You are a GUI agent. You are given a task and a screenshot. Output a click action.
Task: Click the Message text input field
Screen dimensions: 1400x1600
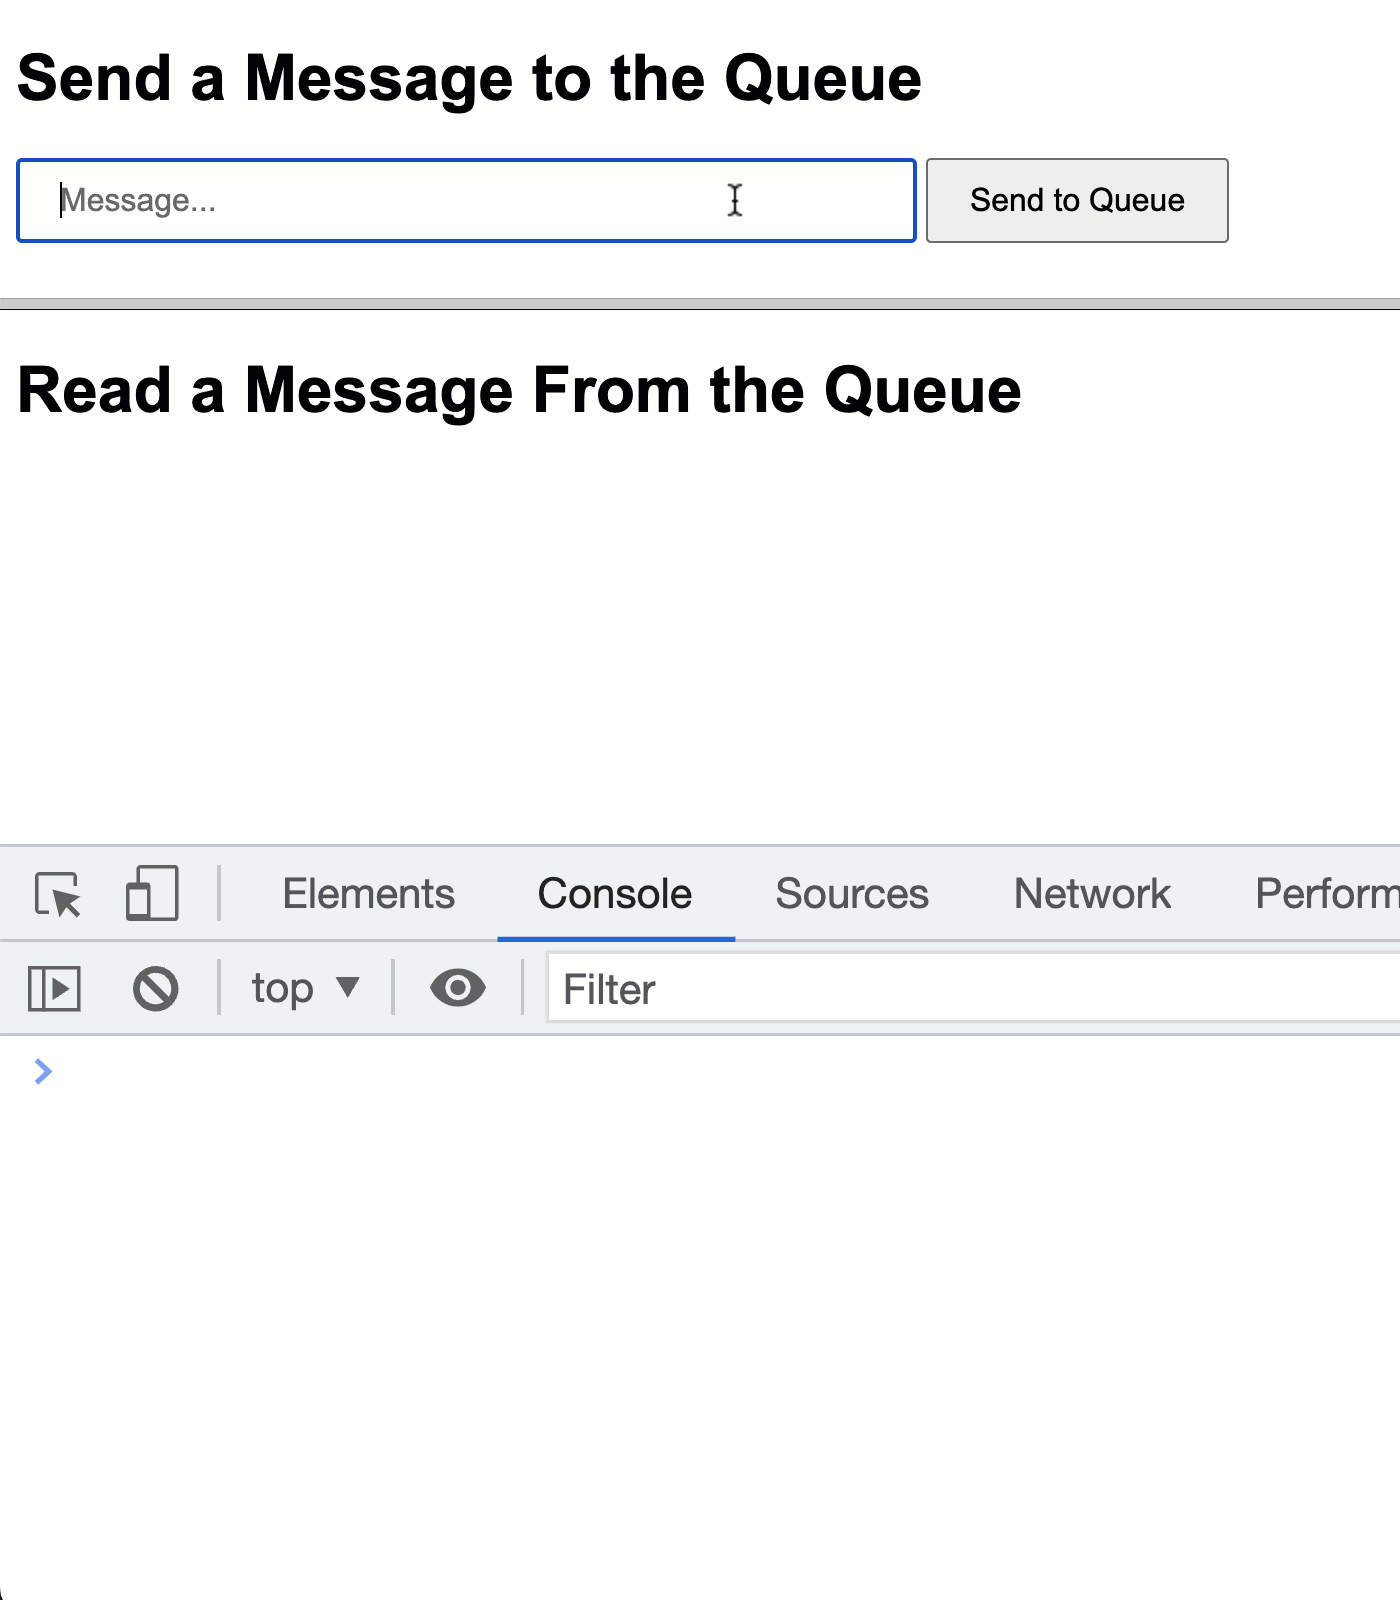tap(466, 200)
